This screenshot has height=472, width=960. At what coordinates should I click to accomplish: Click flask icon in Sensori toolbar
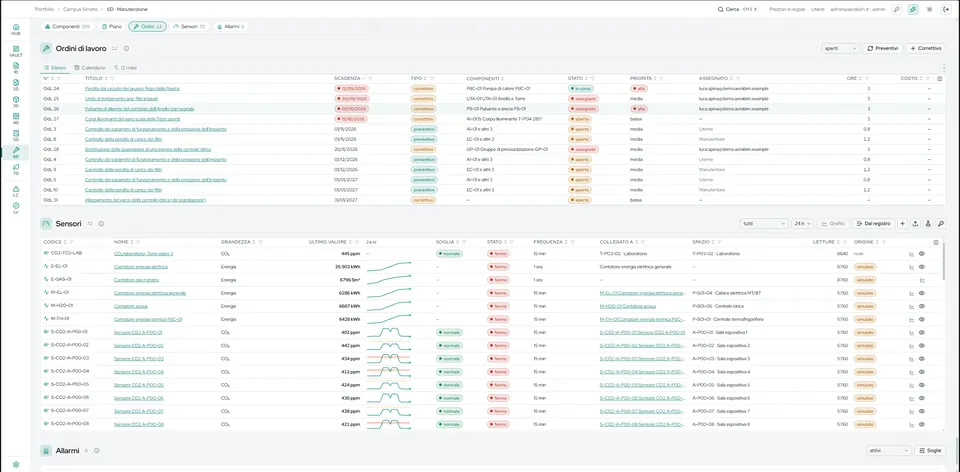[x=928, y=224]
